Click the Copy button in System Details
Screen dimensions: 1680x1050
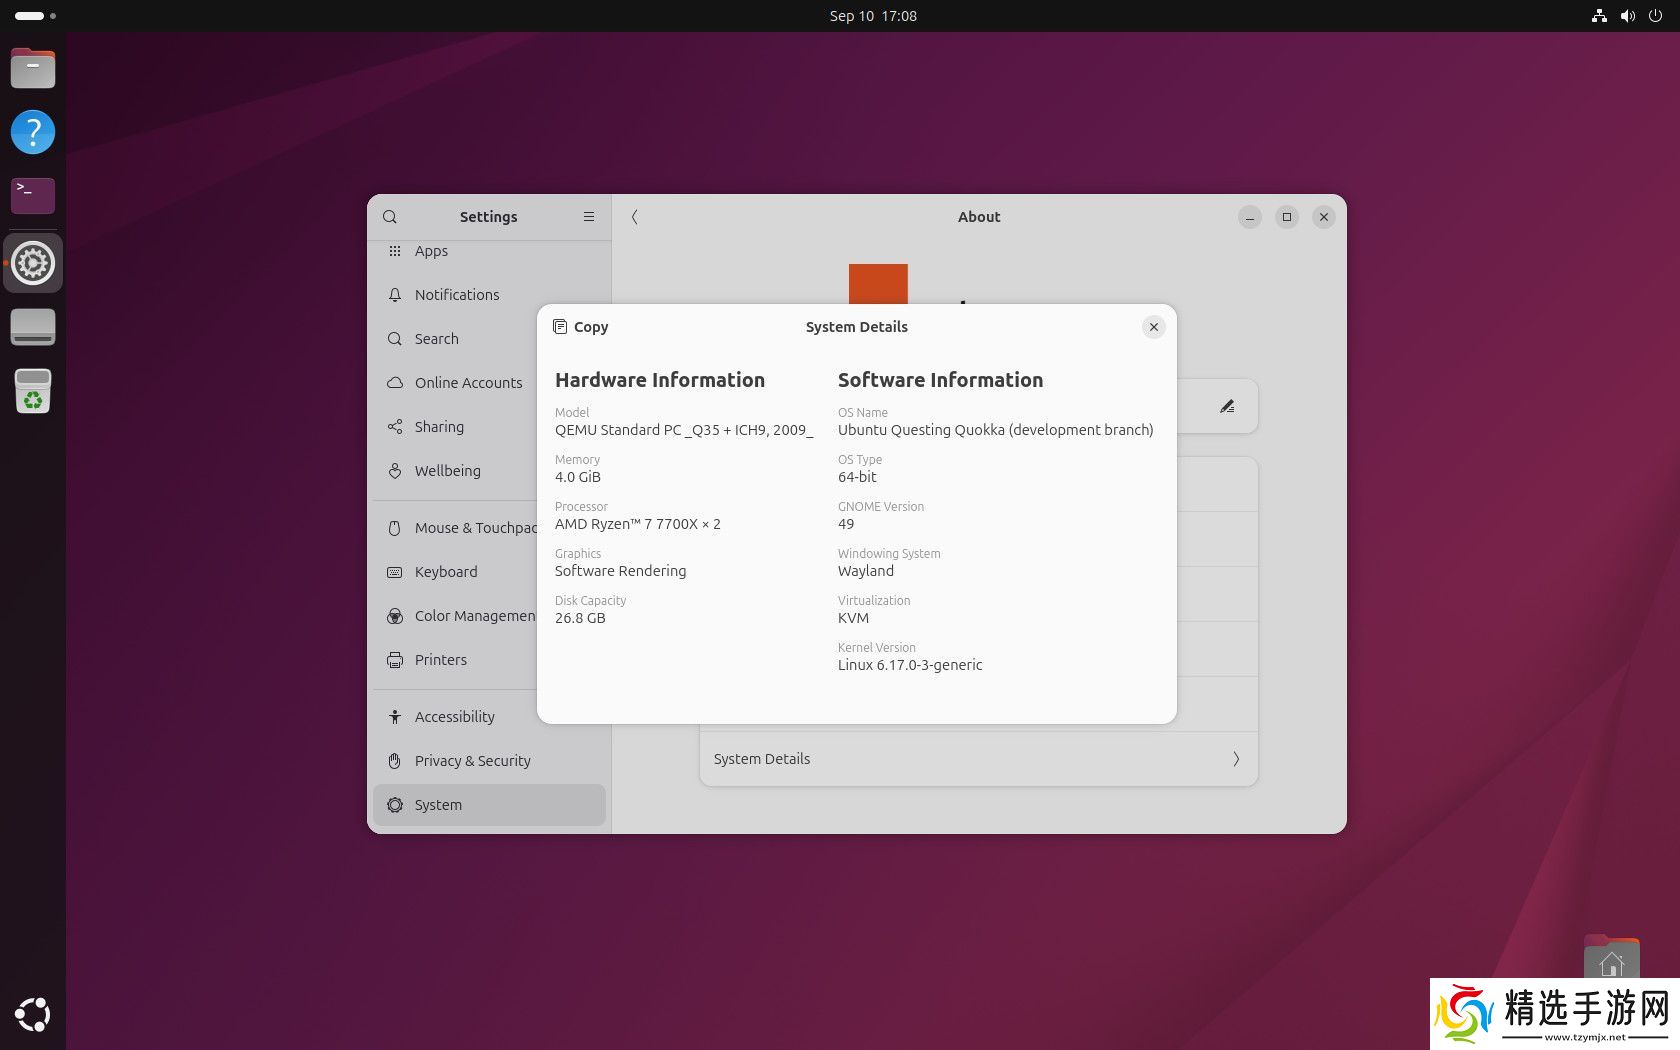(x=581, y=327)
